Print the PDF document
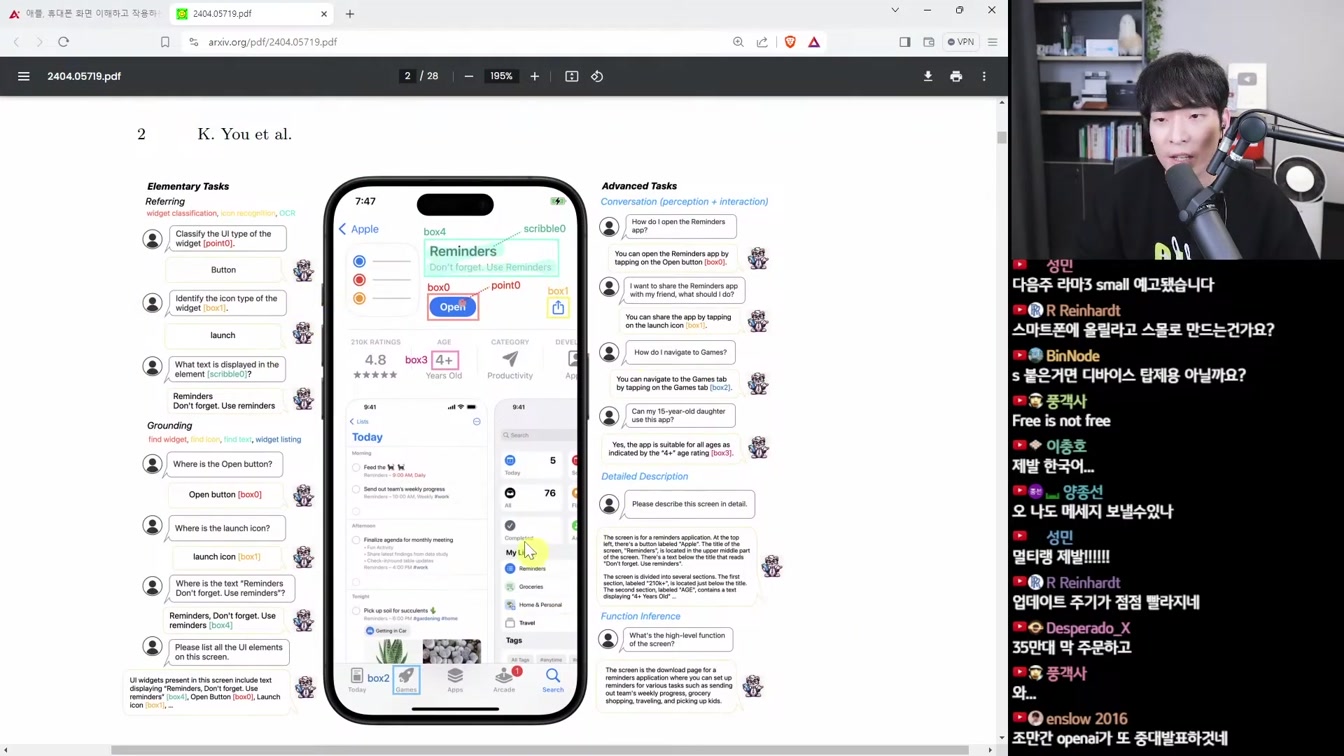The width and height of the screenshot is (1344, 756). [956, 76]
